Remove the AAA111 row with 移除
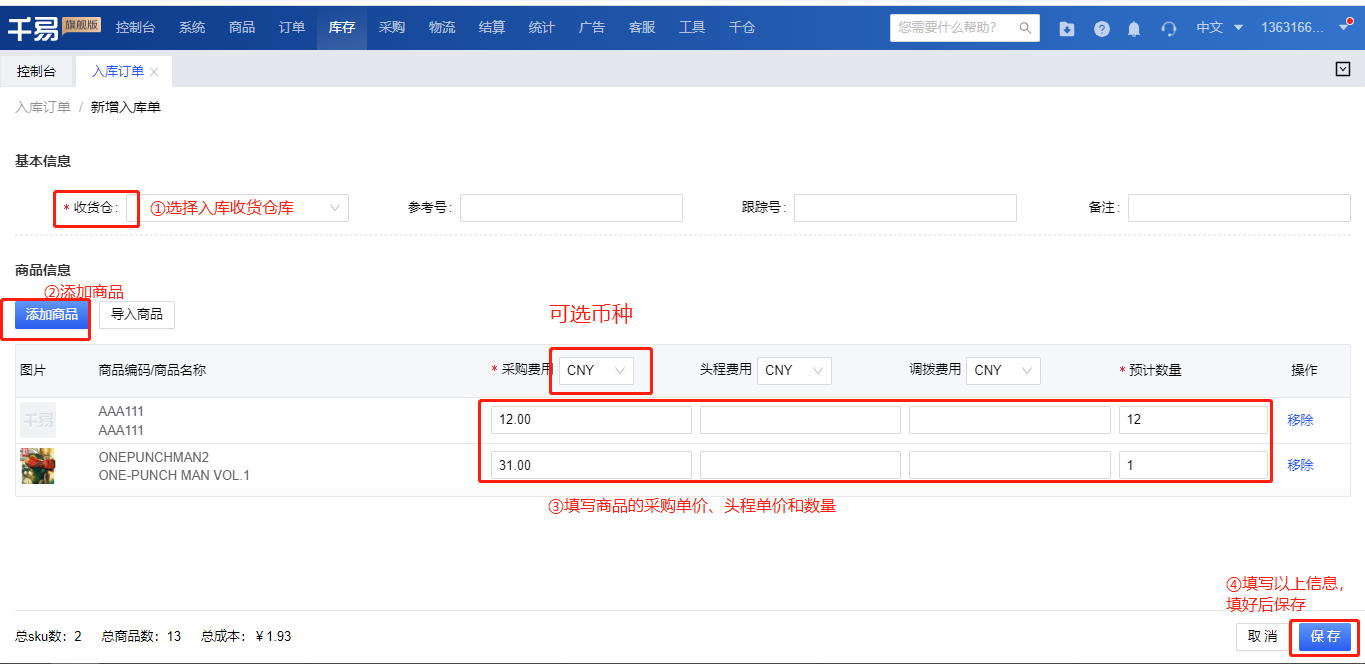Screen dimensions: 1365x664 1300,420
